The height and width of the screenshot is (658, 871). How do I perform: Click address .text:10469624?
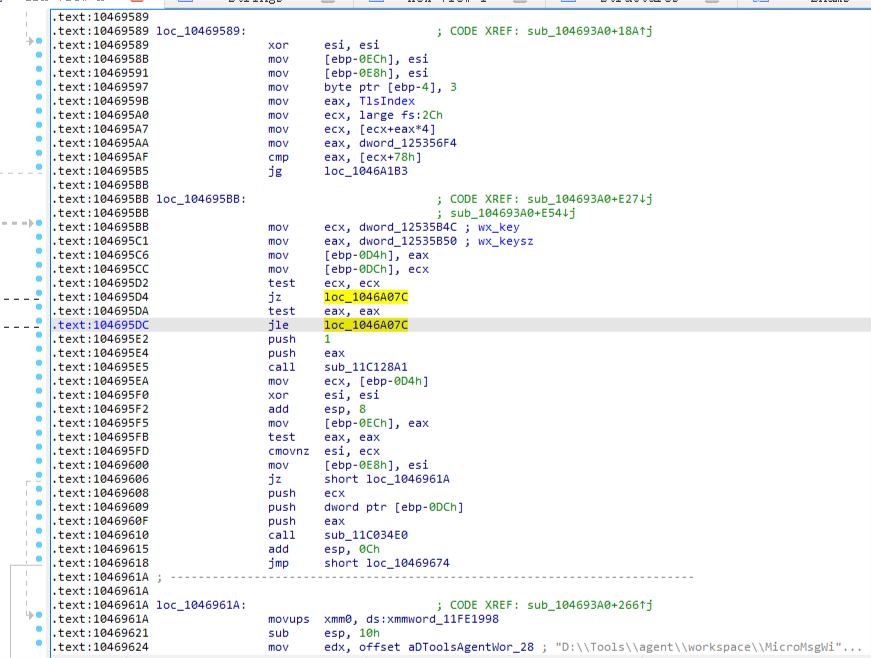(101, 647)
